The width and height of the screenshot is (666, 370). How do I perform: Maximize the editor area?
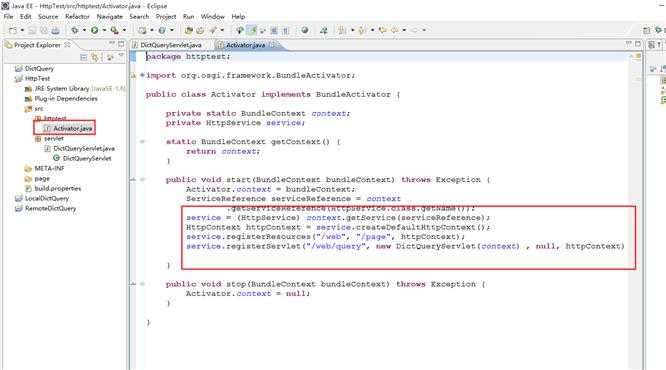tap(638, 44)
